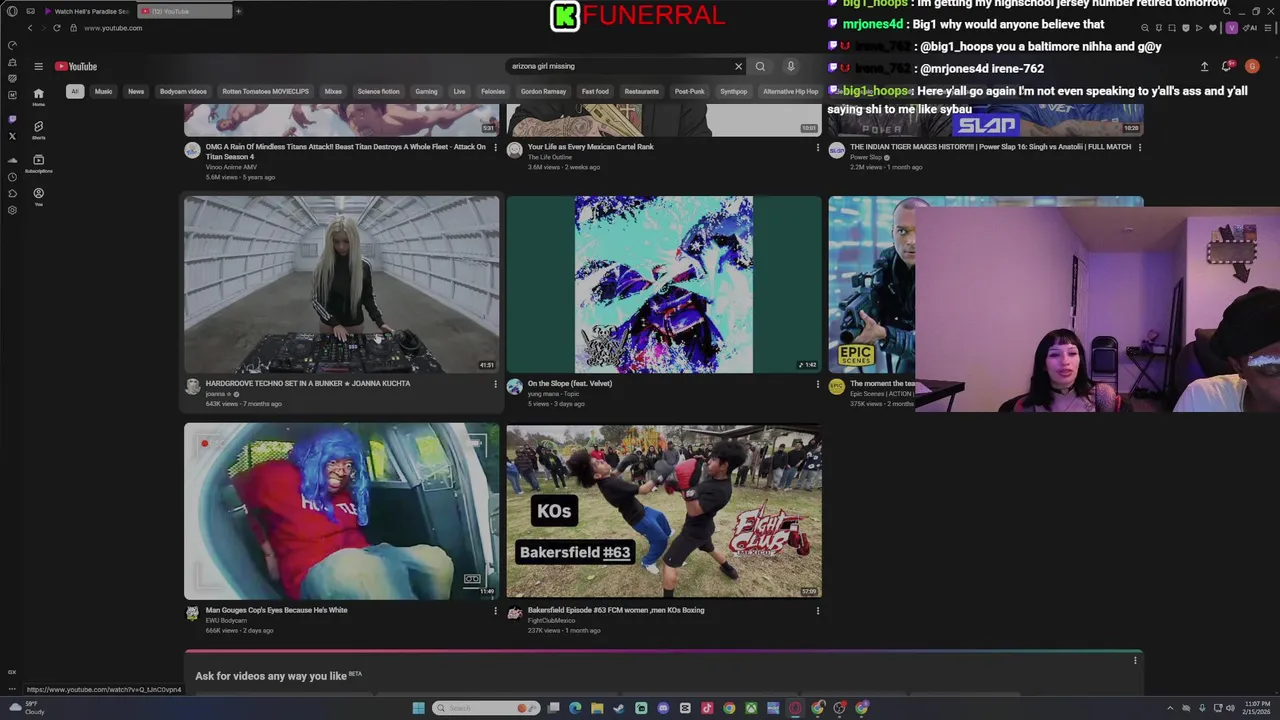The width and height of the screenshot is (1280, 720).
Task: Open the more options for the Hardgroove Techno video
Action: [x=495, y=384]
